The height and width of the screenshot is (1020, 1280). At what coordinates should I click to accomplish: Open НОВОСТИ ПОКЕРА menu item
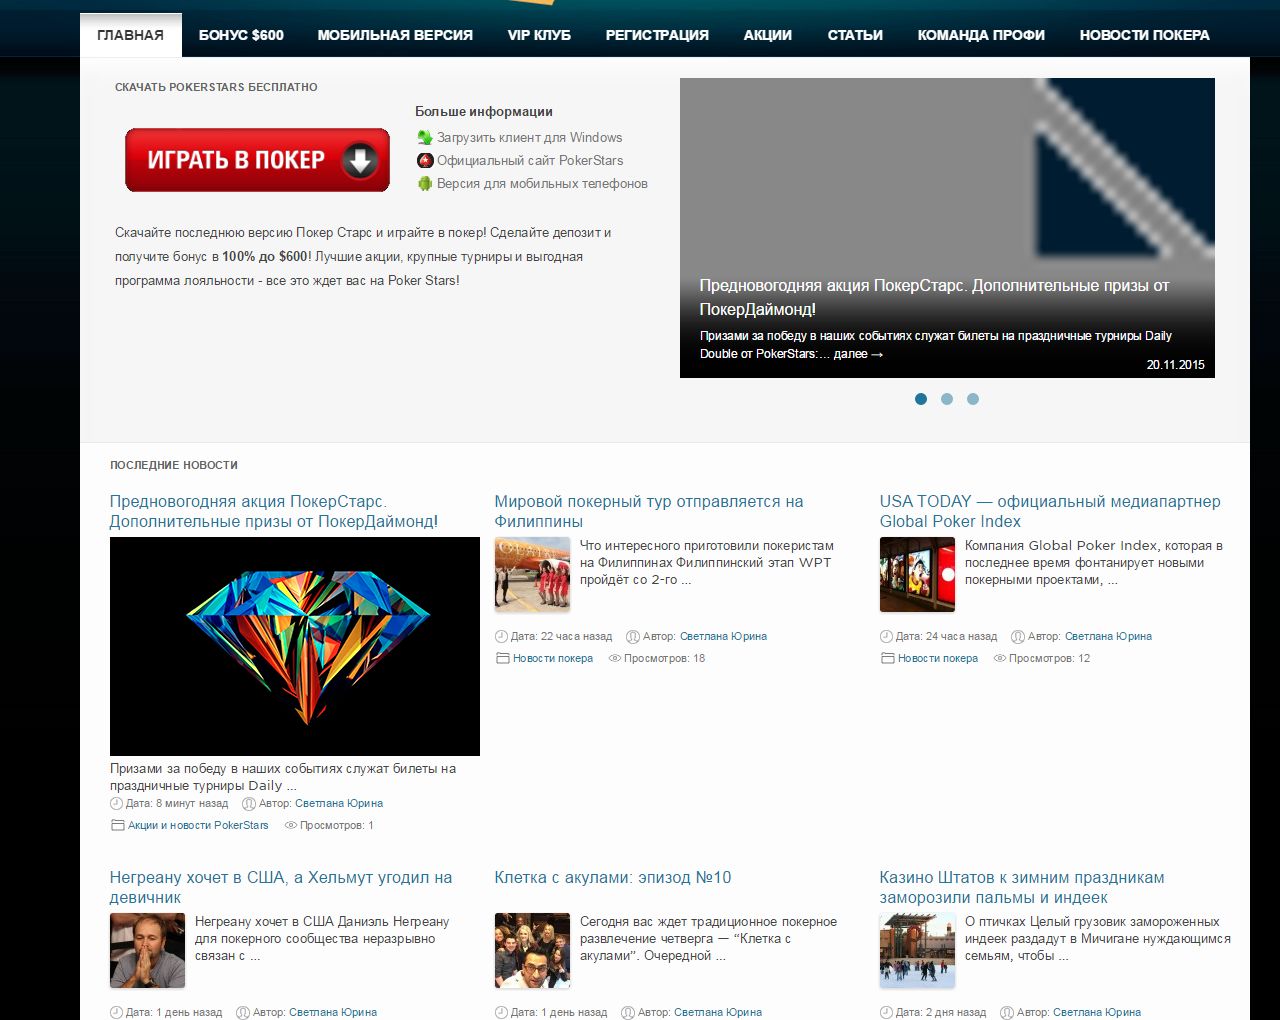coord(1145,35)
